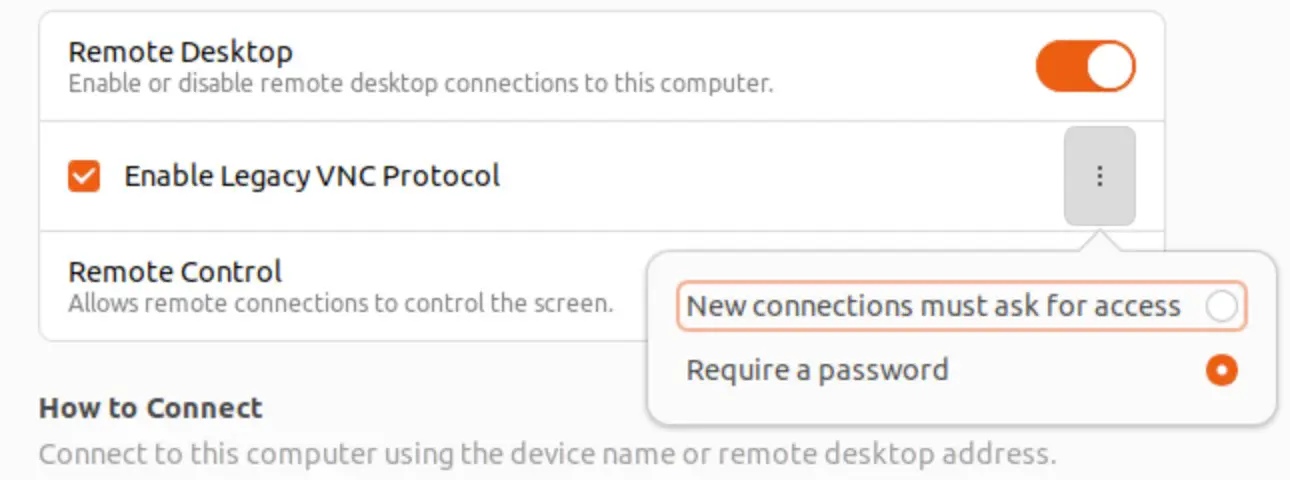Click the empty area of the Legacy VNC Protocol row
The height and width of the screenshot is (480, 1290).
[x=780, y=177]
